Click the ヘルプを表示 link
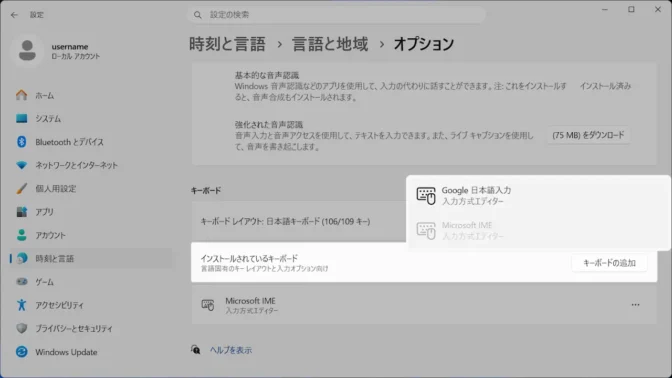 [231, 350]
